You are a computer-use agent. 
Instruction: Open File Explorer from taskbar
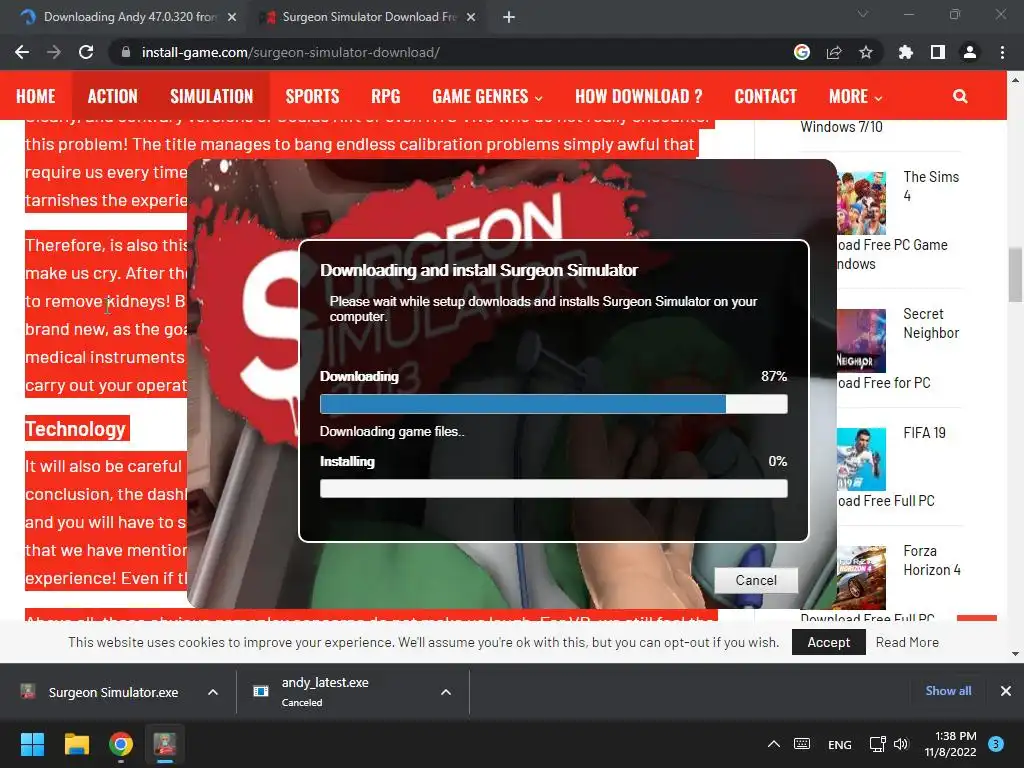coord(76,744)
